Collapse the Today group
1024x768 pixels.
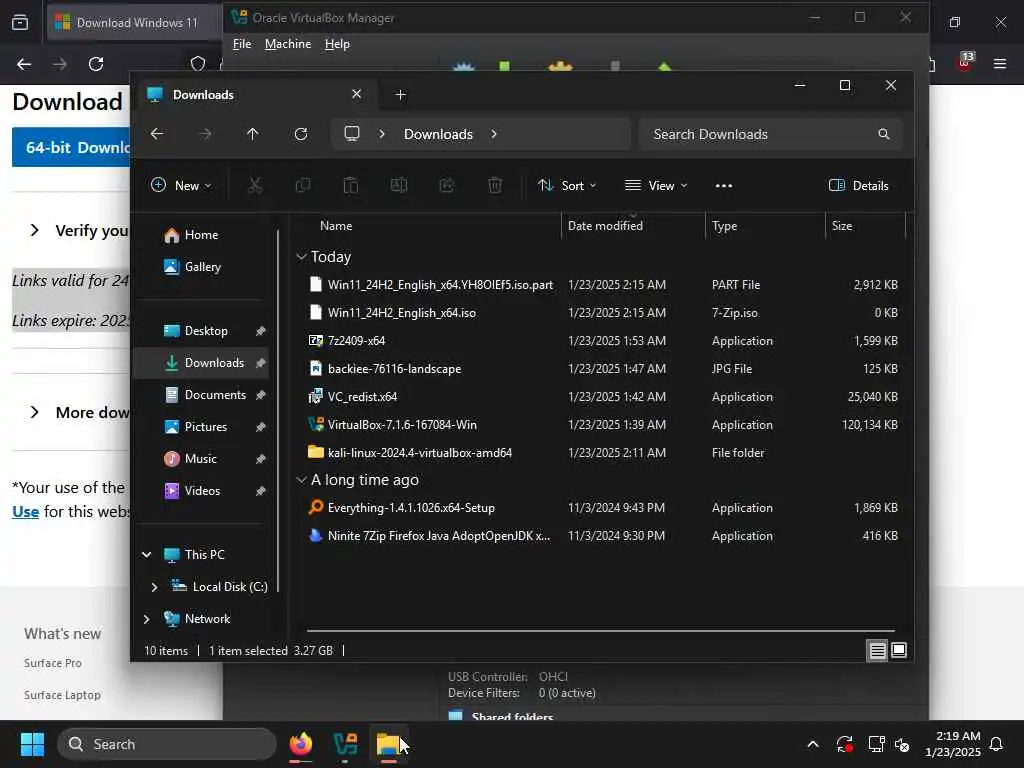point(301,257)
